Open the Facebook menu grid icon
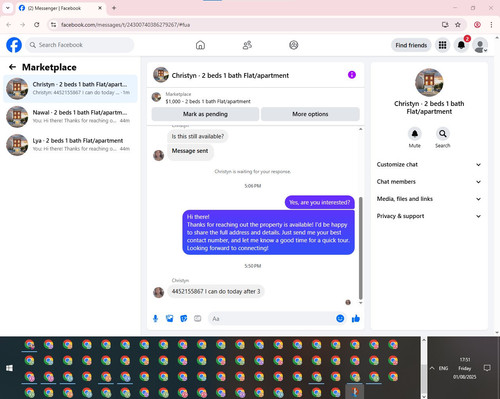Image resolution: width=500 pixels, height=399 pixels. tap(442, 45)
